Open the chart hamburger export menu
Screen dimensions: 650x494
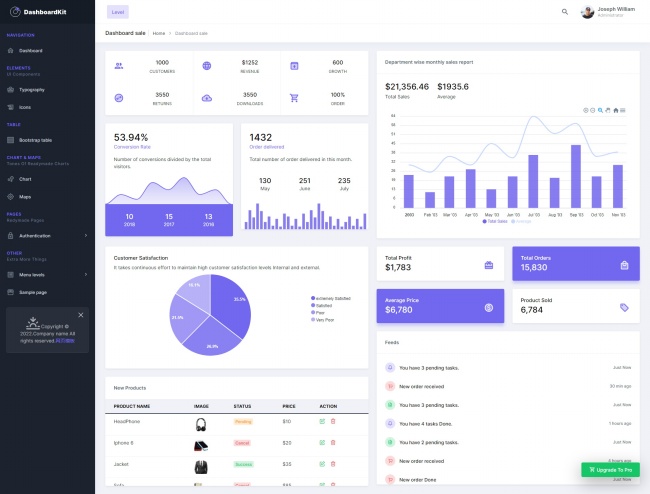623,110
